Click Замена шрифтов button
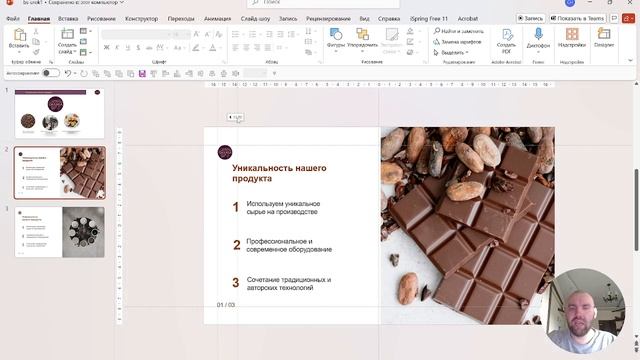 pyautogui.click(x=457, y=42)
